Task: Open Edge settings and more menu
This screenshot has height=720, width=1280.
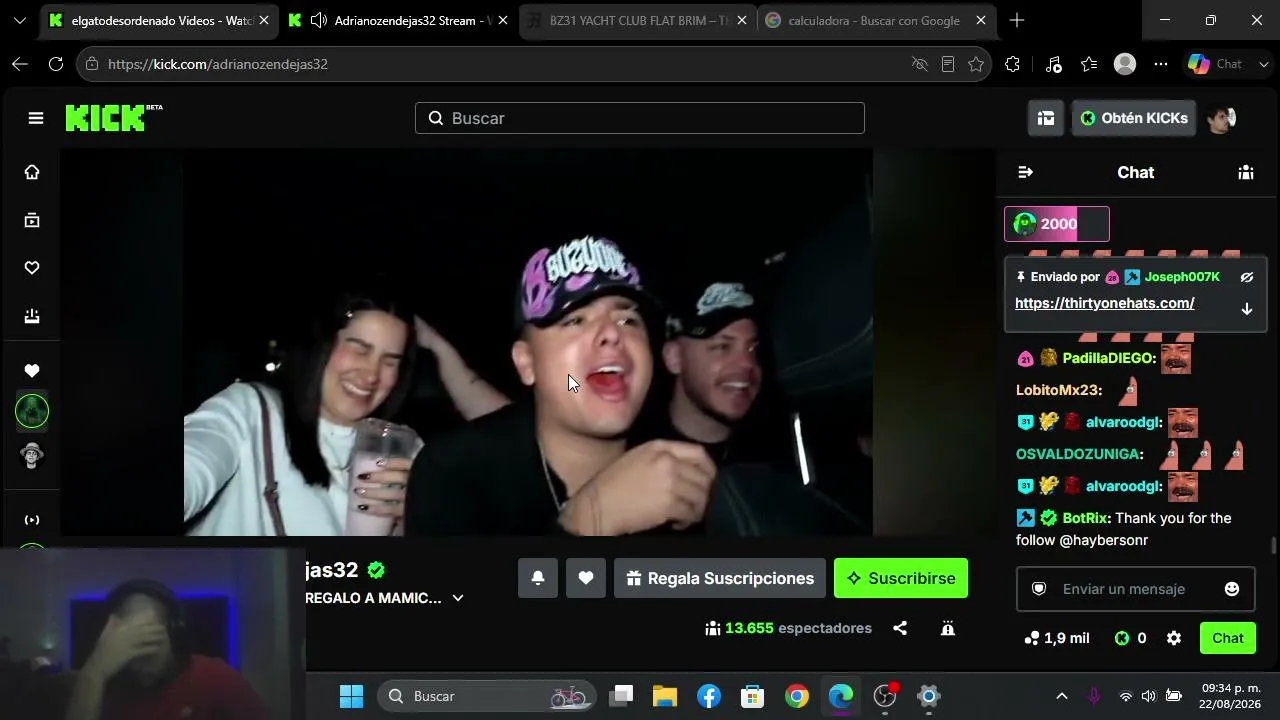Action: [1161, 64]
